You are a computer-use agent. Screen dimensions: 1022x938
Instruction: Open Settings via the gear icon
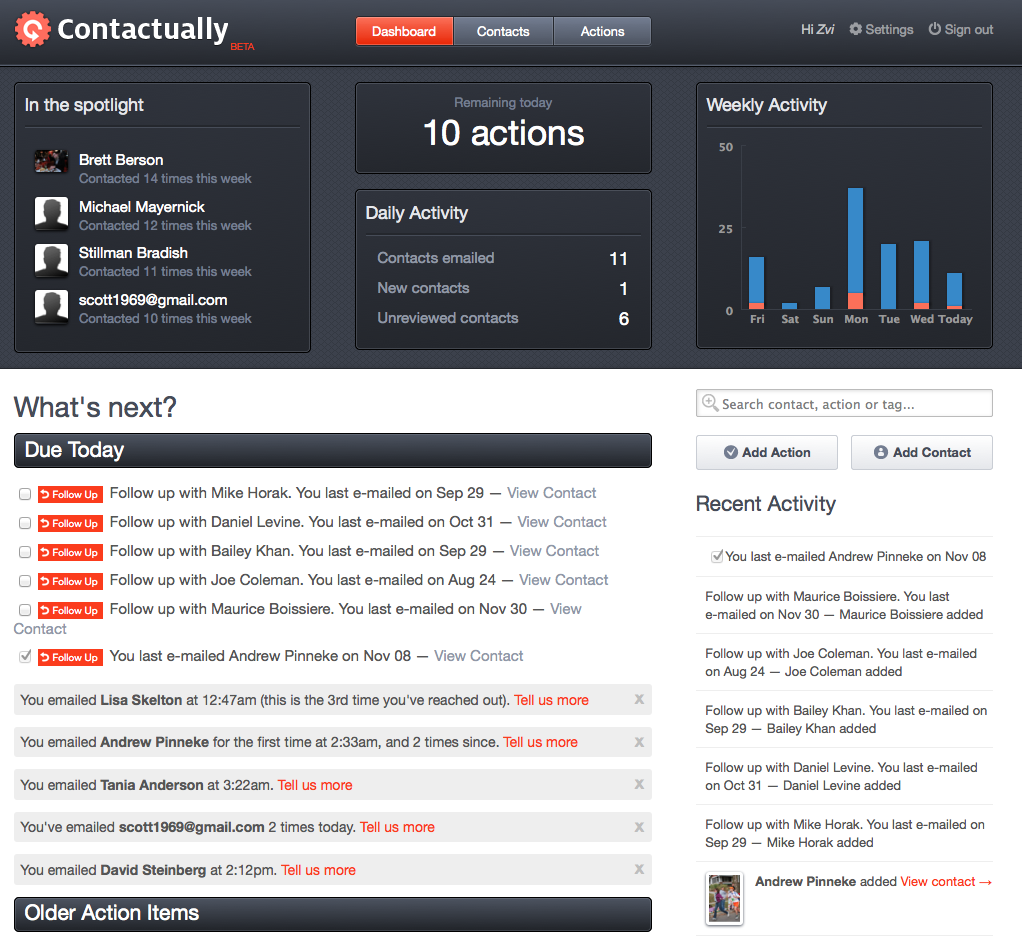pos(855,29)
